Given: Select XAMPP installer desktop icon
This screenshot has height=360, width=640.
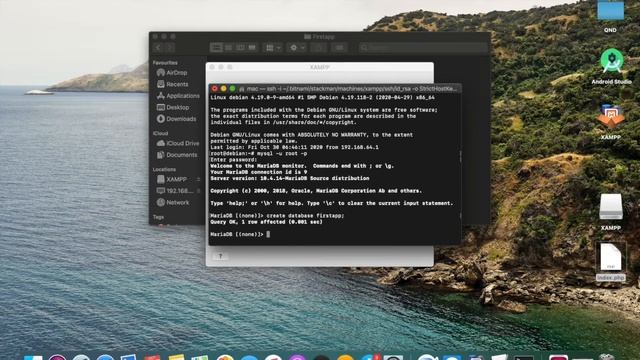Looking at the screenshot, I should pos(611,121).
